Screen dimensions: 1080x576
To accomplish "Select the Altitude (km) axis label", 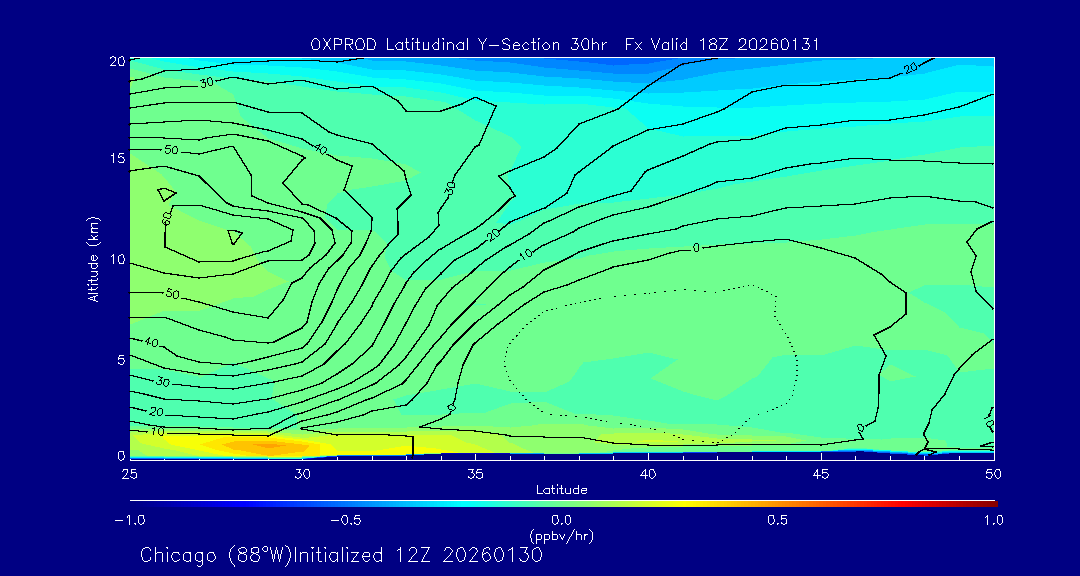I will click(93, 258).
